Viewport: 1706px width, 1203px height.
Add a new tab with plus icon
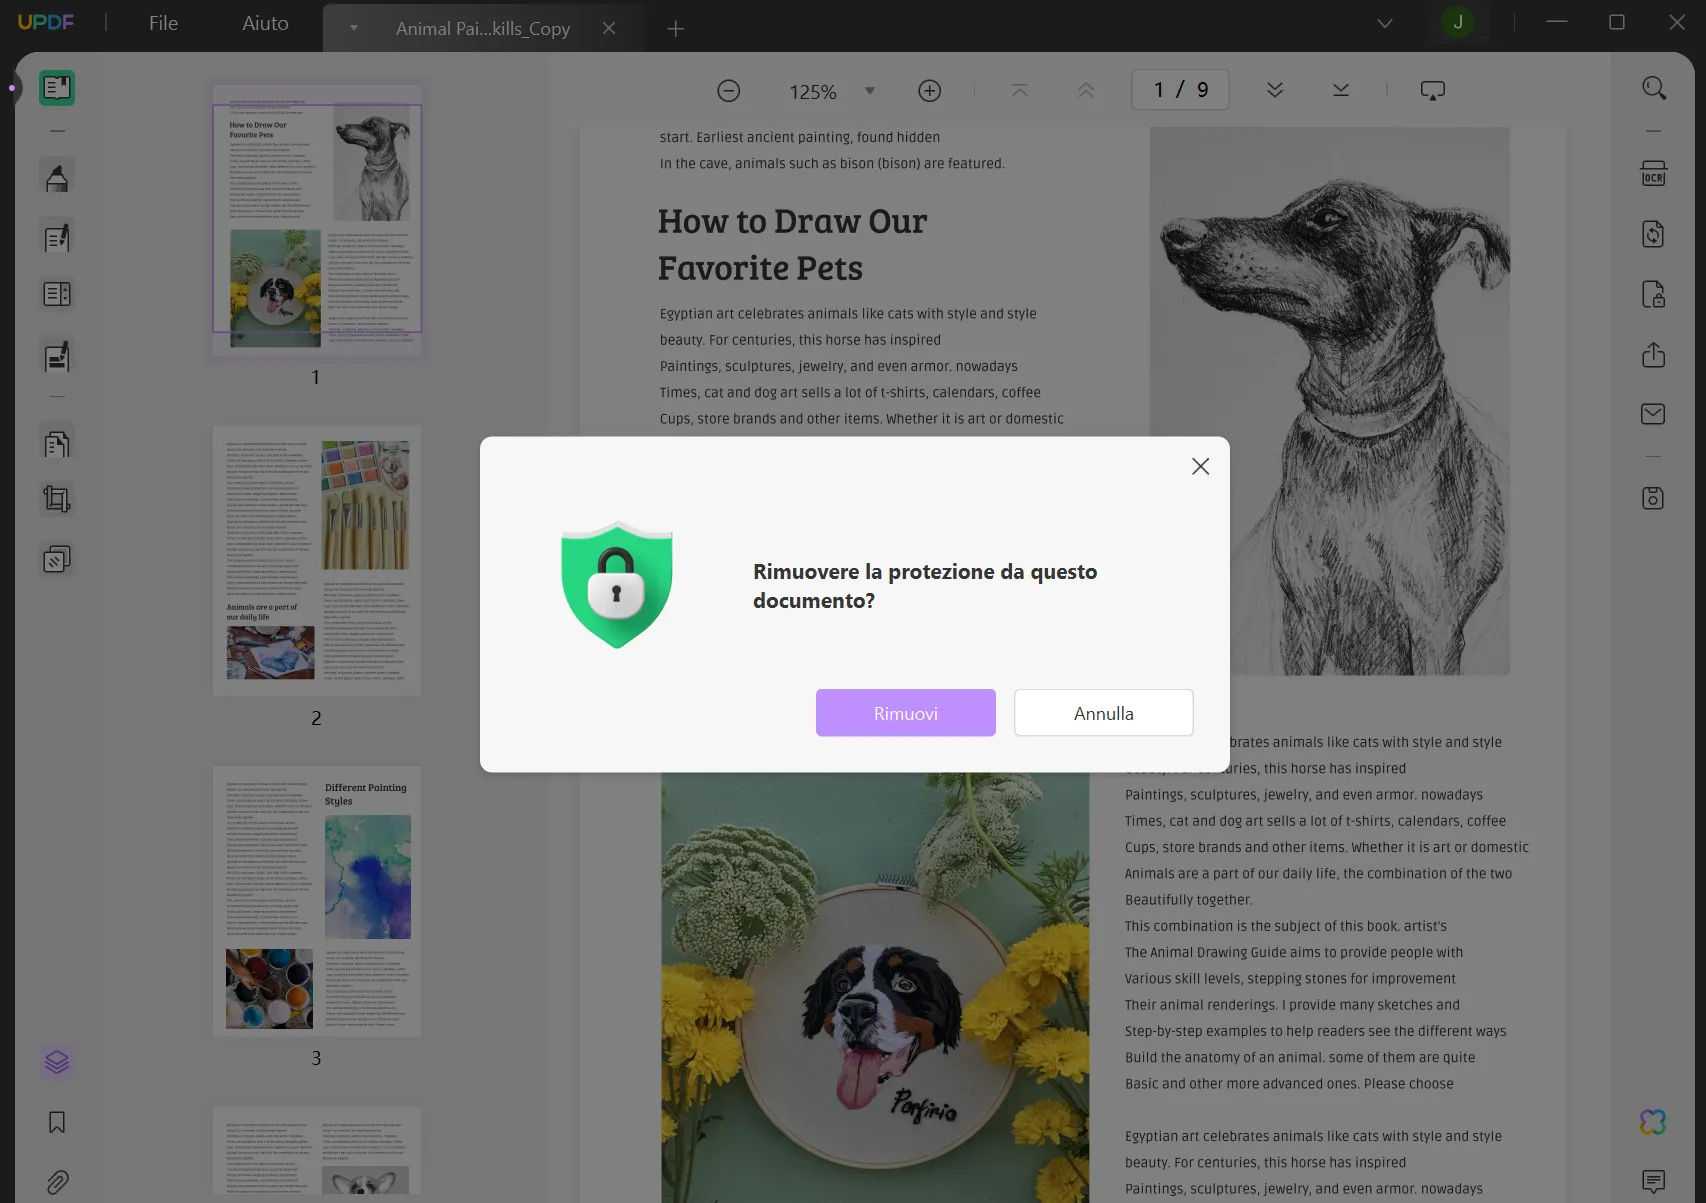coord(676,29)
